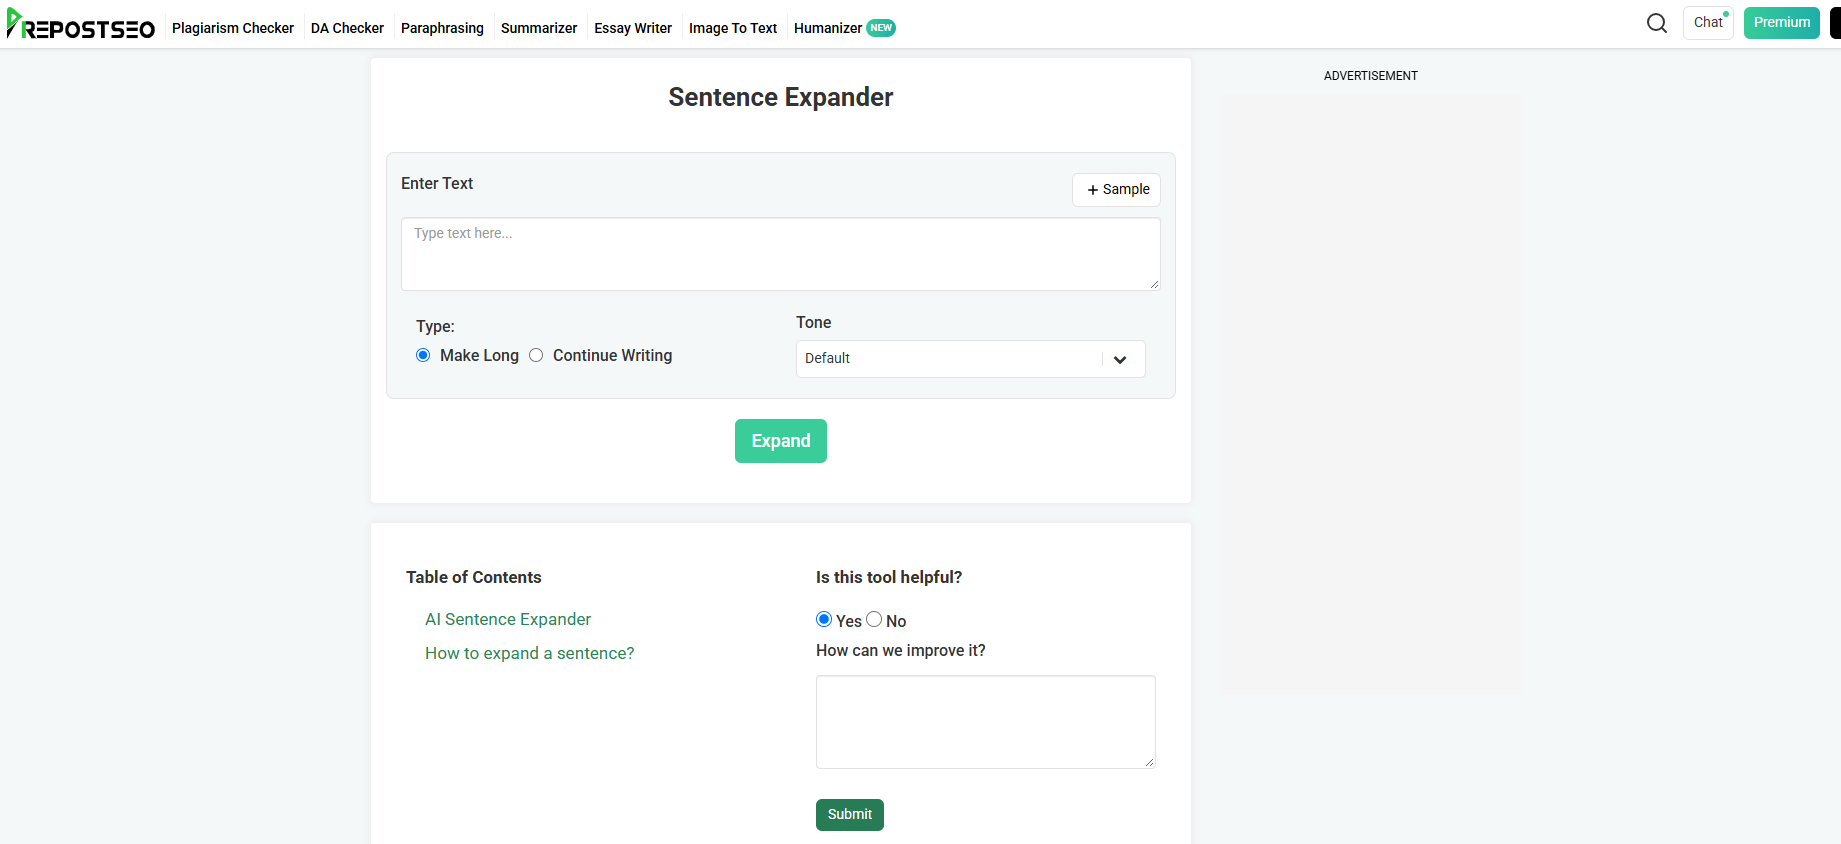
Task: Focus the Enter Text textarea
Action: pos(781,254)
